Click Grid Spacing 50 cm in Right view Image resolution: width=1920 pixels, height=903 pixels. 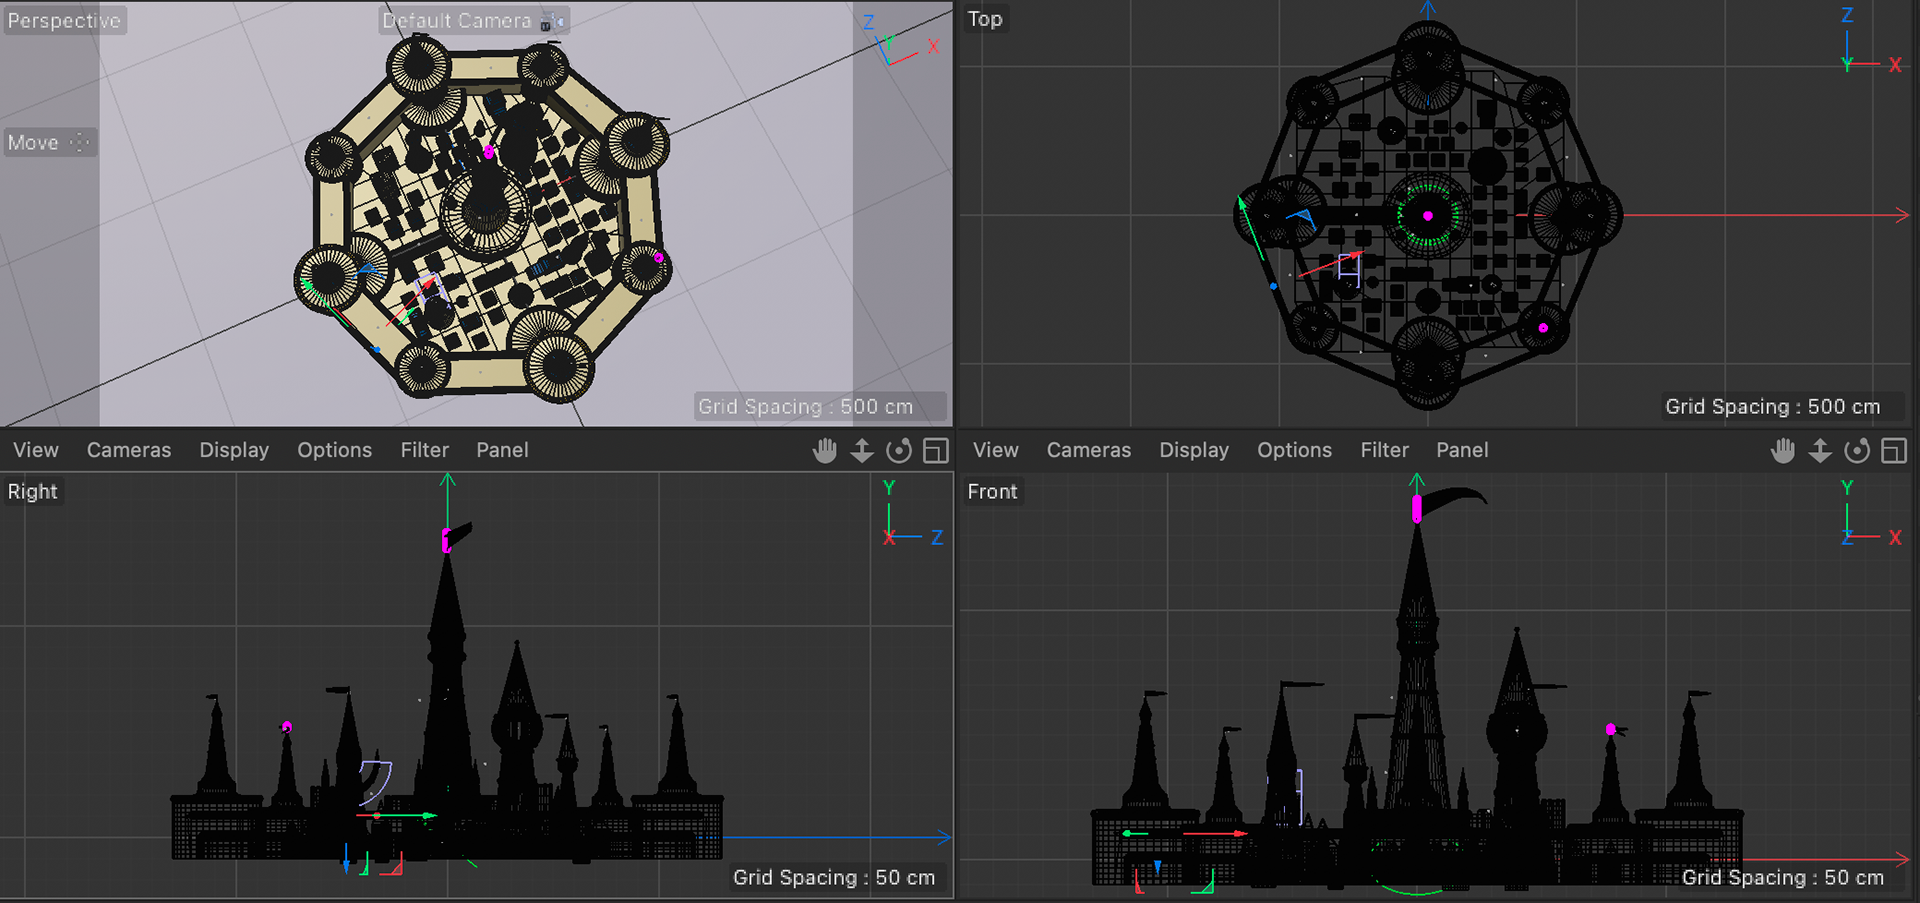coord(834,877)
